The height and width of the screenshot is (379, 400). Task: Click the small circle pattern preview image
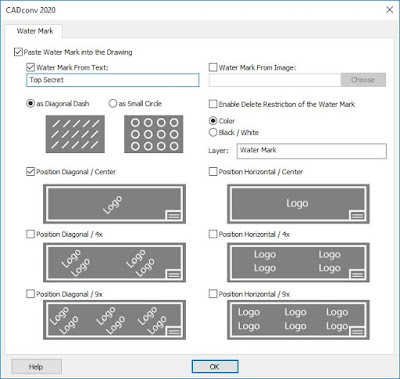click(x=154, y=134)
